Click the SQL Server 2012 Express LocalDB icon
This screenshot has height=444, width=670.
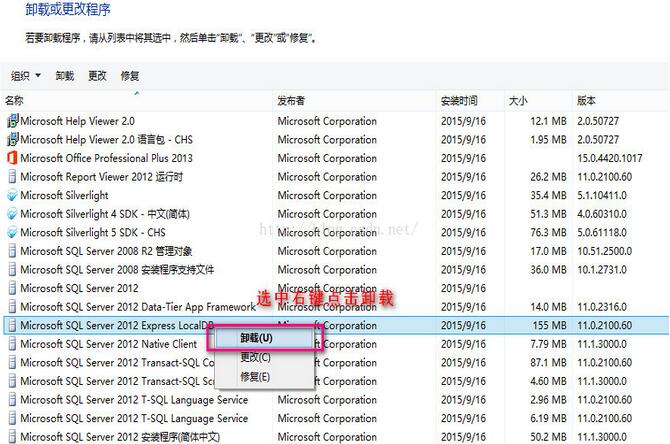[x=12, y=325]
